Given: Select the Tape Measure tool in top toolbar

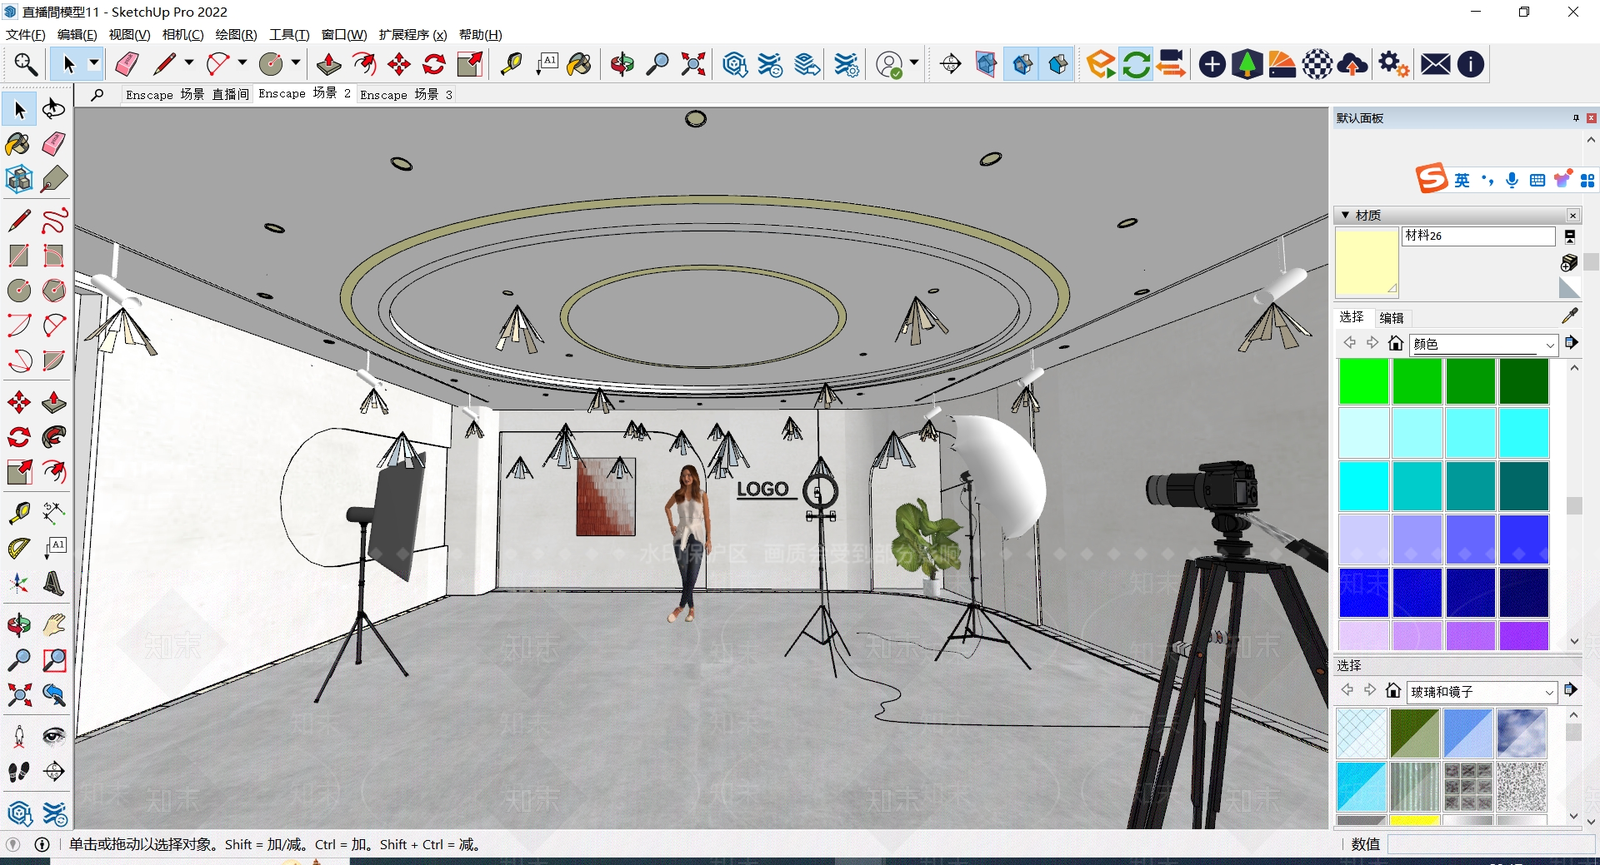Looking at the screenshot, I should pyautogui.click(x=511, y=64).
